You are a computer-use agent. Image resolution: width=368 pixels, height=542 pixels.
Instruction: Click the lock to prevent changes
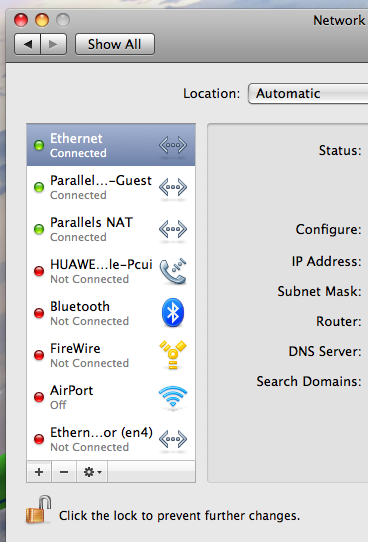pos(38,510)
